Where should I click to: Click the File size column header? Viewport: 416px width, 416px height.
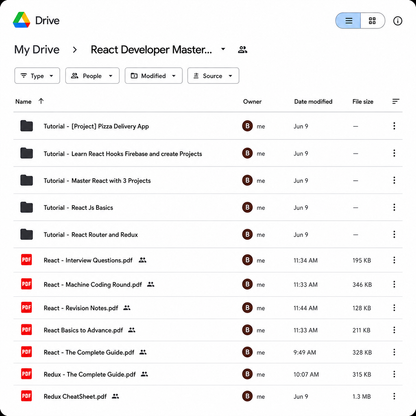[x=363, y=102]
